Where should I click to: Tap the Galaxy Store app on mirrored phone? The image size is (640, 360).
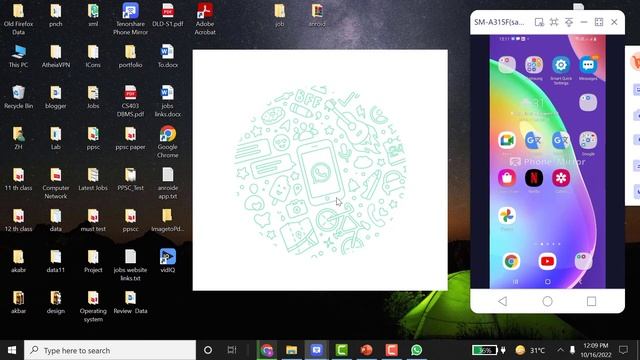click(507, 178)
